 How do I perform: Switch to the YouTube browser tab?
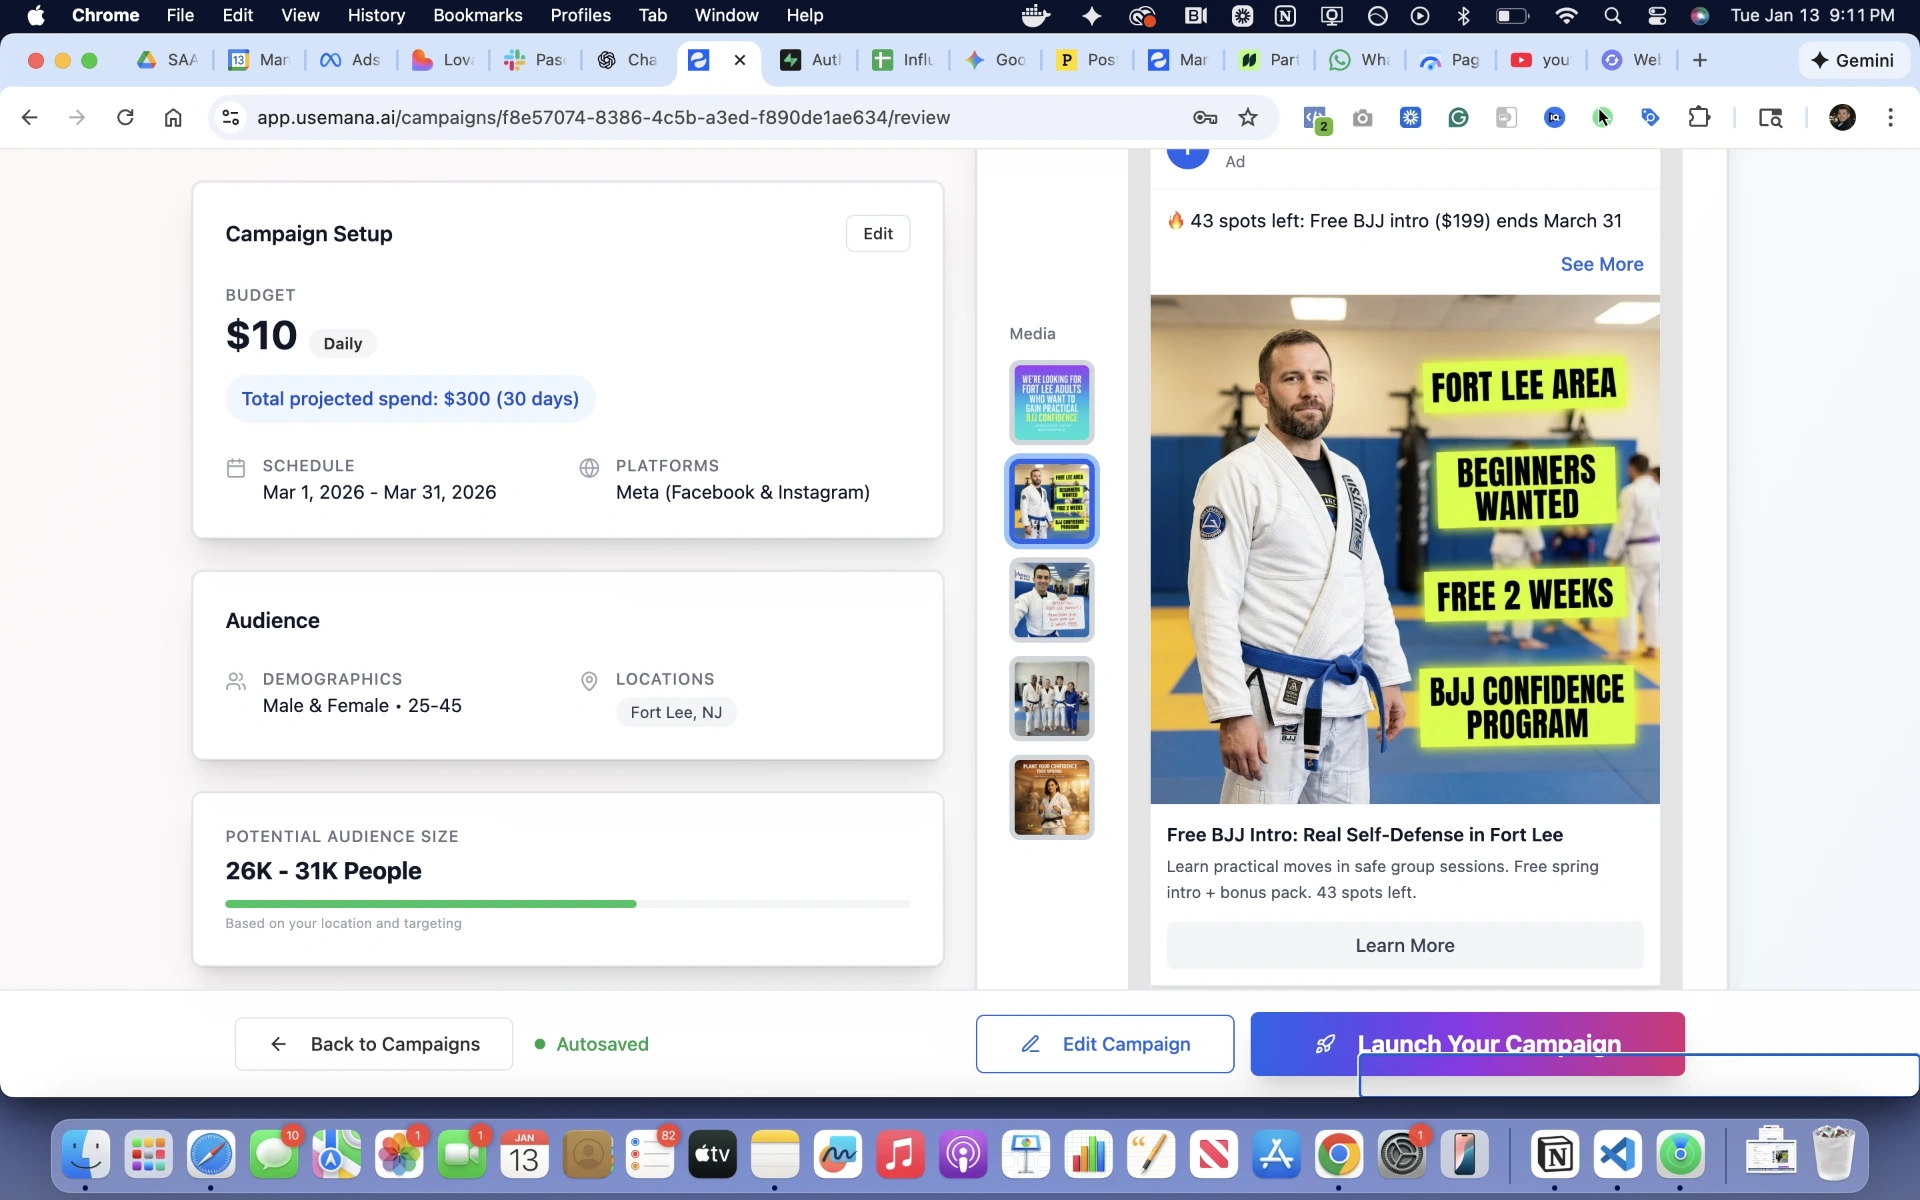coord(1540,60)
